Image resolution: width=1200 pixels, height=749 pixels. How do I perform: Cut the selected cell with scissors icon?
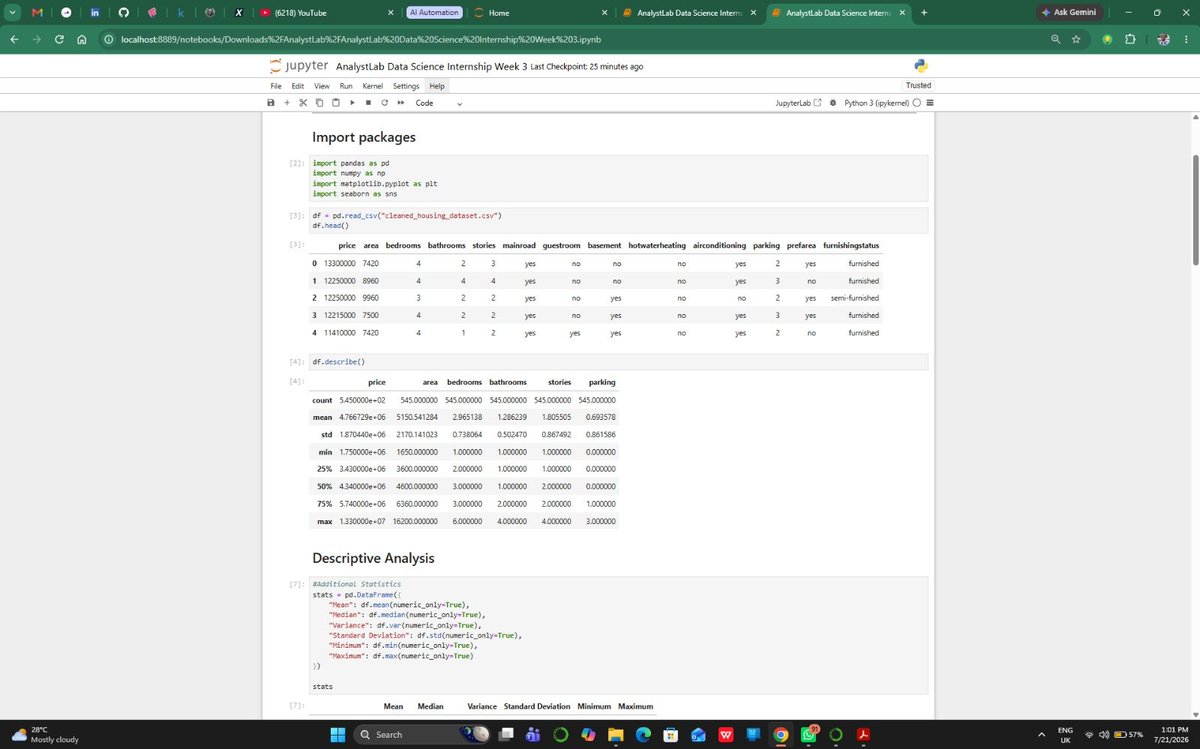(303, 103)
